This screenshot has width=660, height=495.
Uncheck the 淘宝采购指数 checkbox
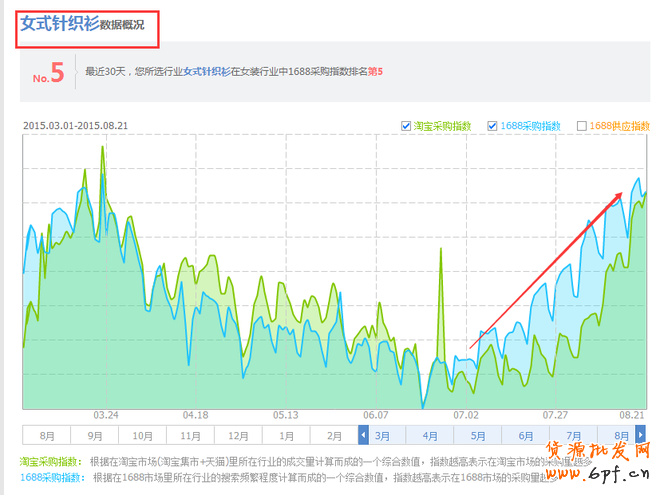406,126
